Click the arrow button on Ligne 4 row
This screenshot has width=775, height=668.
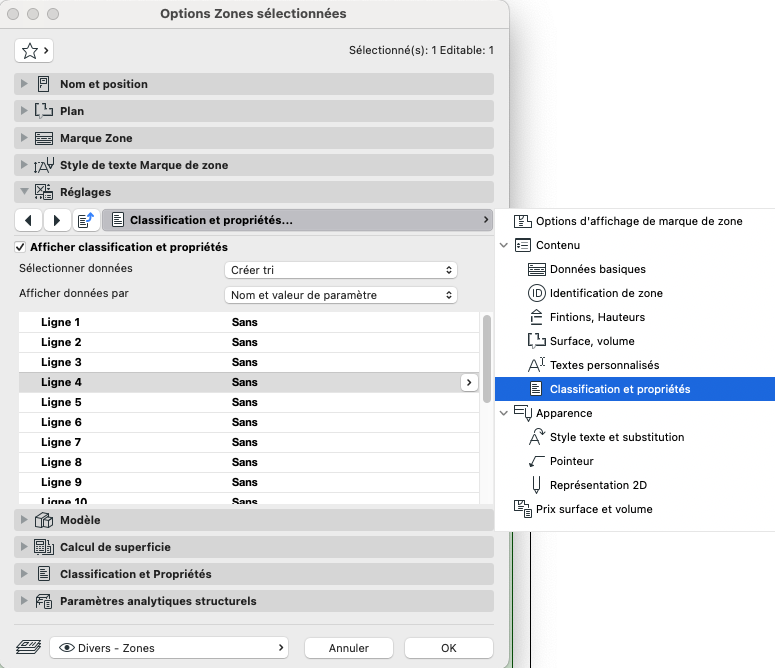(x=469, y=382)
